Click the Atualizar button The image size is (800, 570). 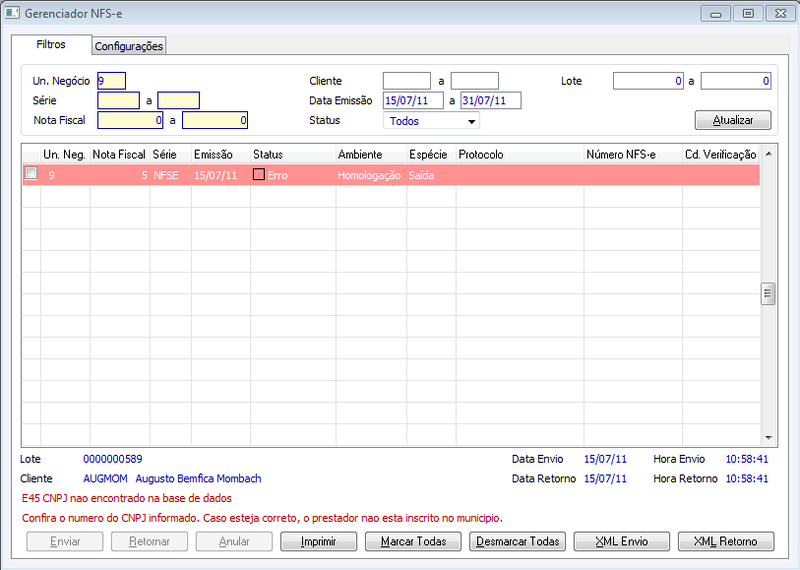coord(733,120)
